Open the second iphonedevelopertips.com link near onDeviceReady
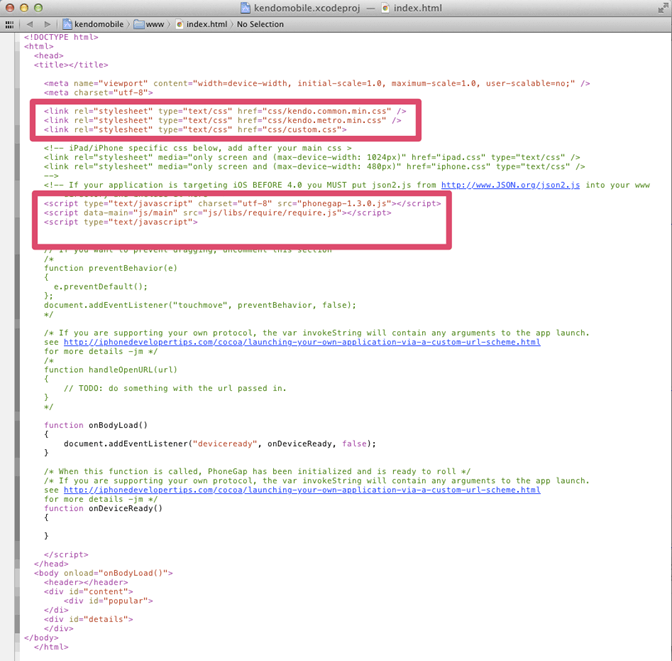 pos(302,490)
